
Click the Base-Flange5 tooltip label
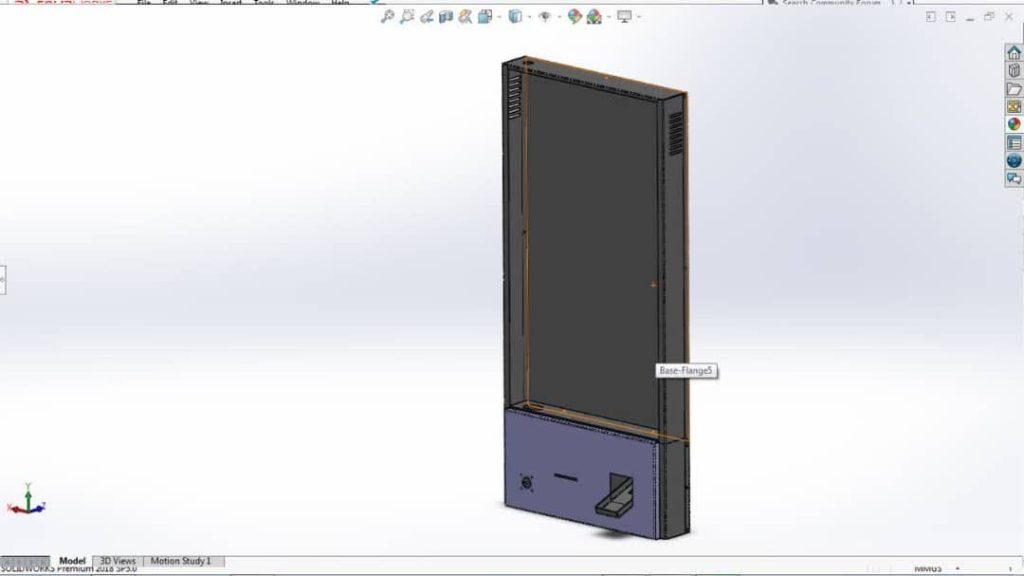coord(686,371)
